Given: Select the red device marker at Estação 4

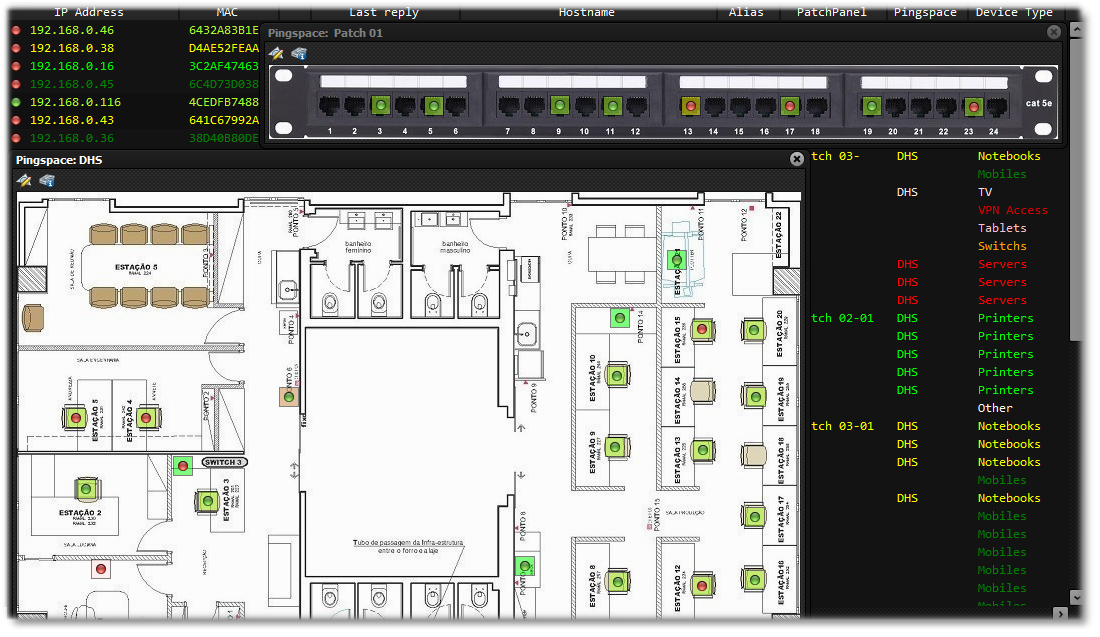Looking at the screenshot, I should pos(146,418).
